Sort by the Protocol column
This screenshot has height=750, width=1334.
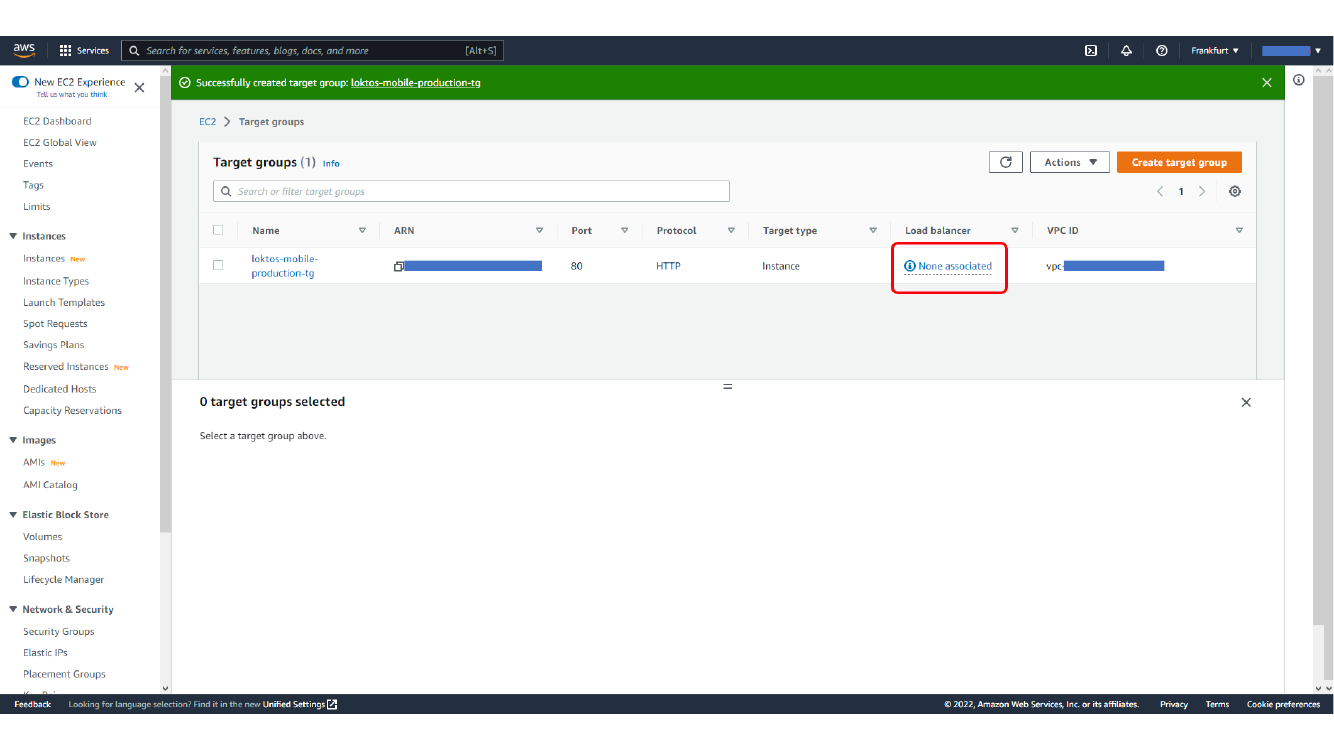[731, 230]
